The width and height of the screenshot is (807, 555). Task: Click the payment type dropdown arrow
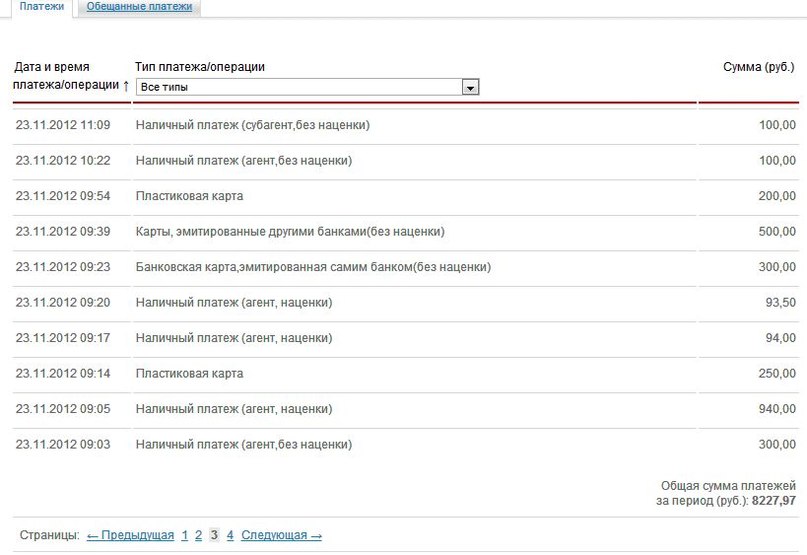470,88
